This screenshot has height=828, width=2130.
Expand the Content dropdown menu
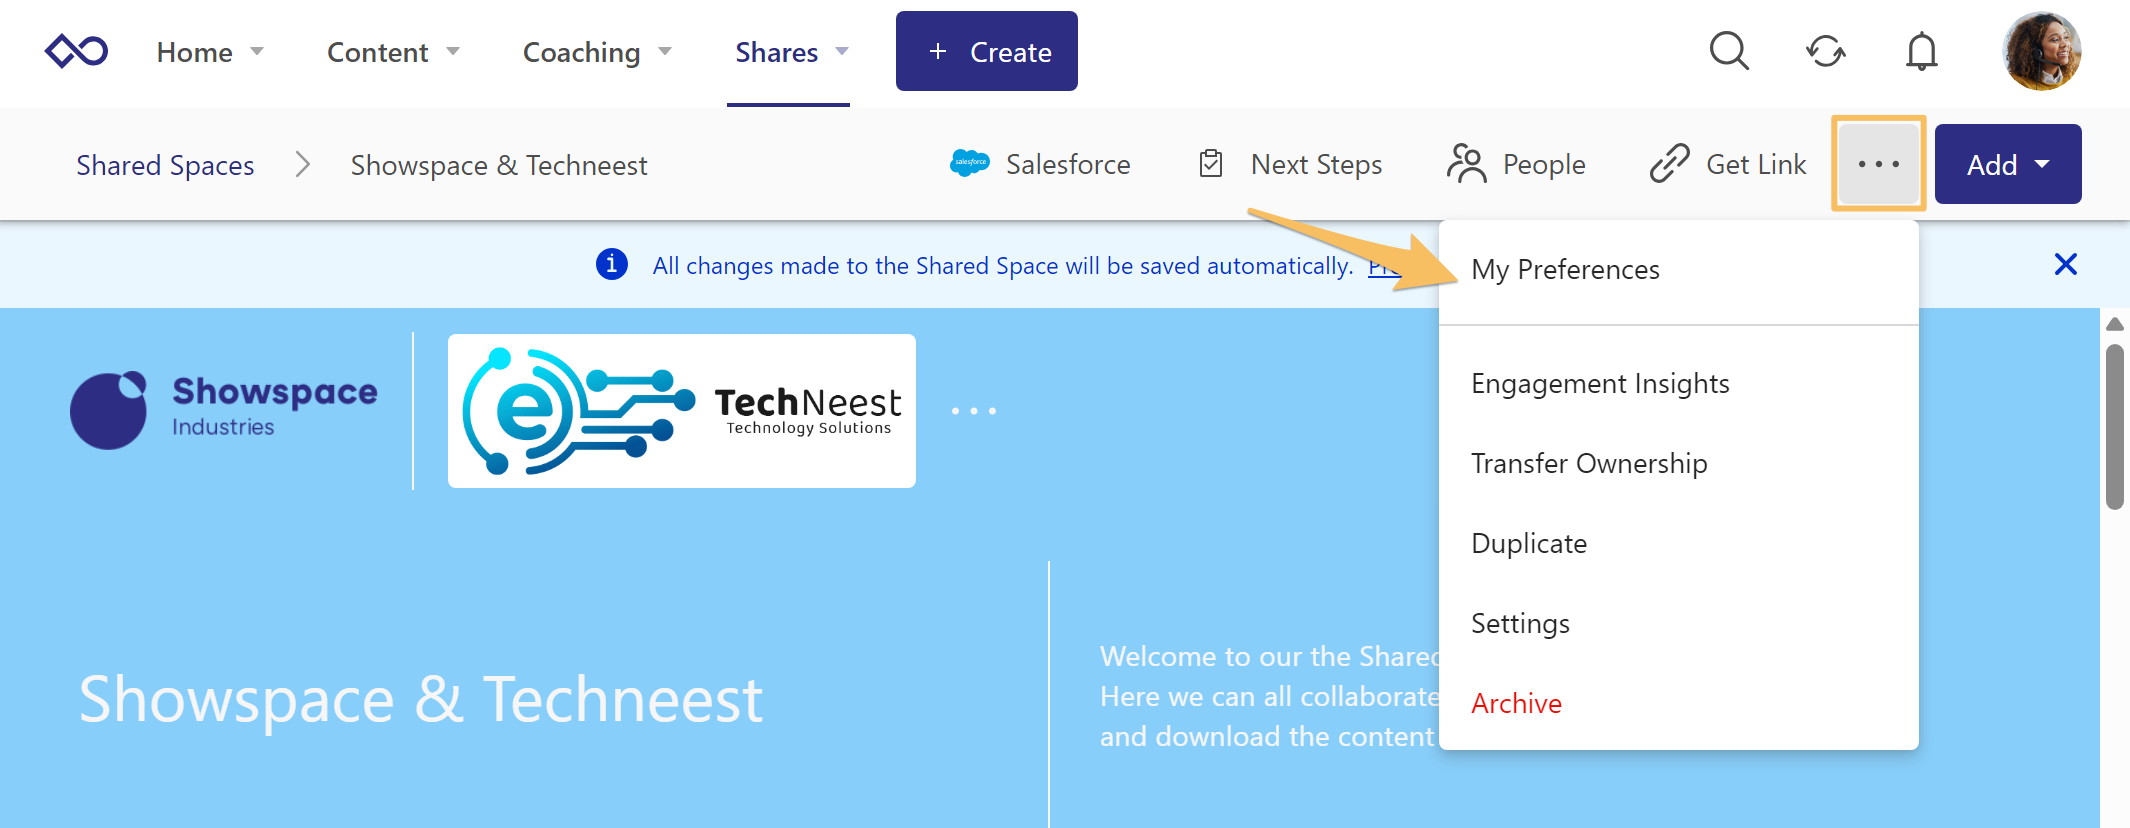393,52
